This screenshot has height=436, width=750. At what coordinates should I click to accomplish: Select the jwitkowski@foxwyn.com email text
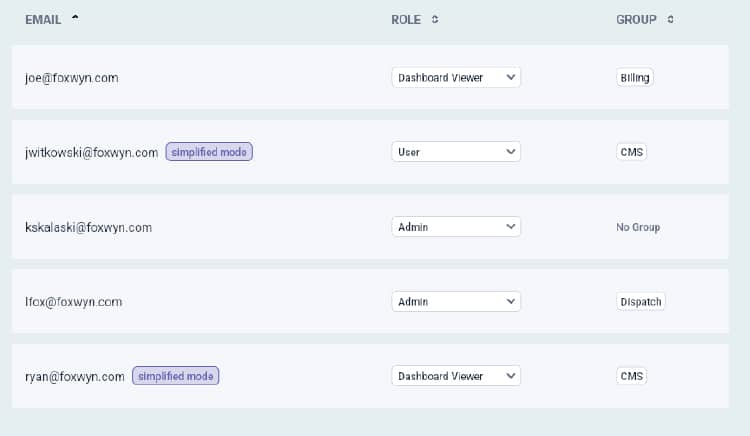(91, 153)
